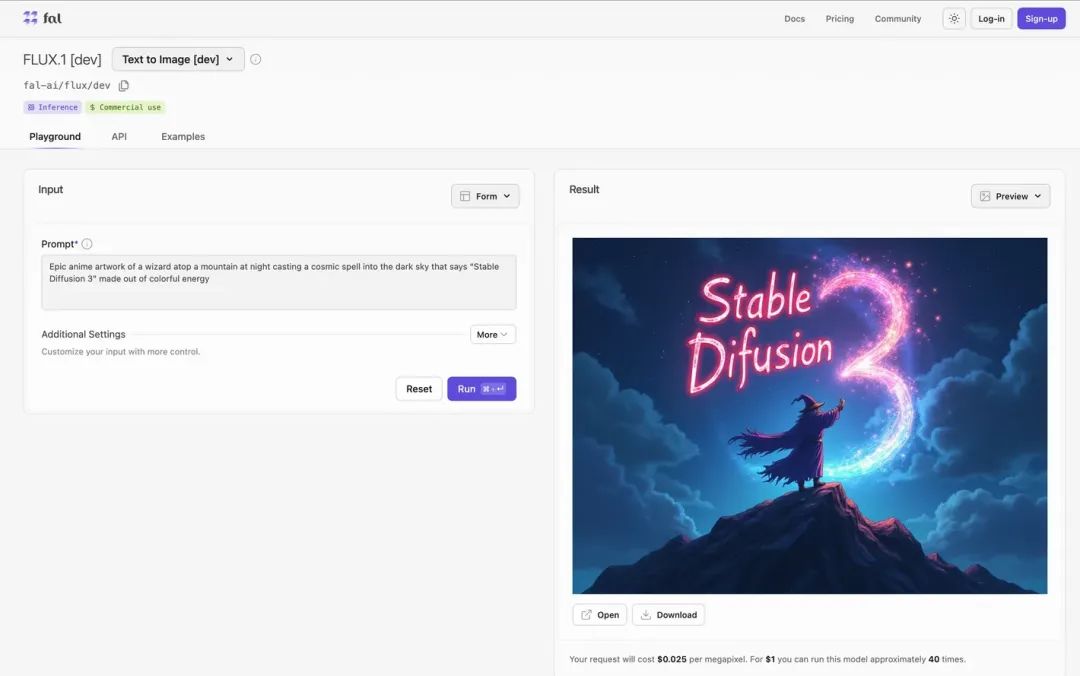Click the $0.025 cost text
Viewport: 1080px width, 676px height.
point(672,659)
